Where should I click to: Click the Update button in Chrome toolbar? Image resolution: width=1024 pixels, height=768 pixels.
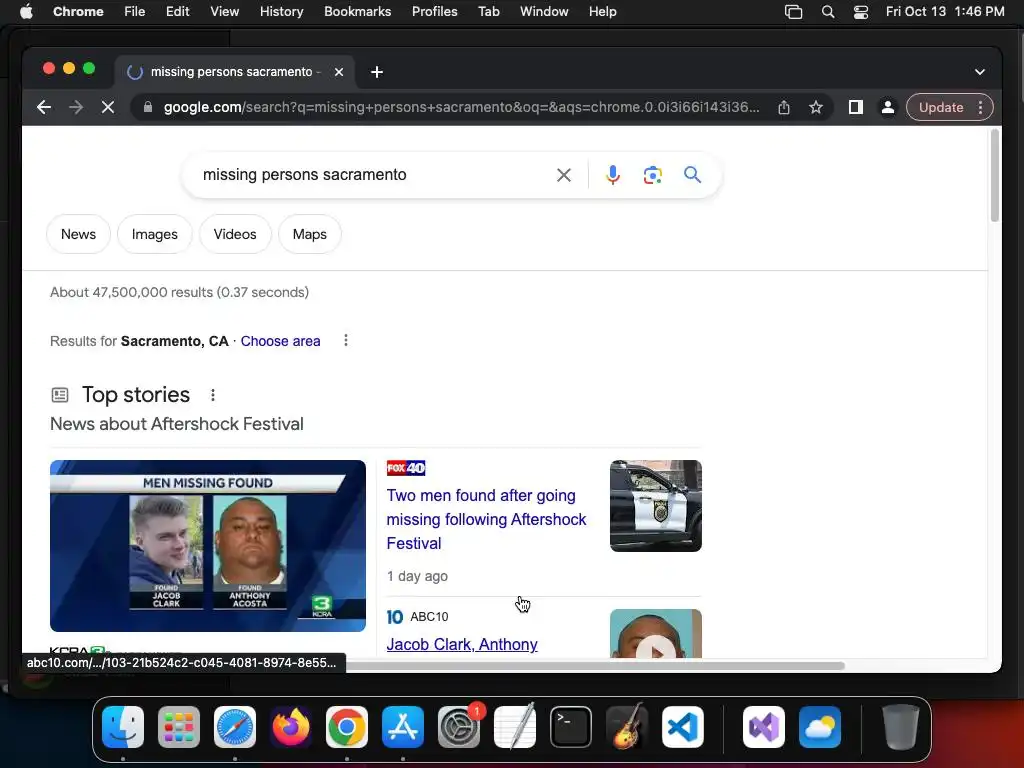(940, 107)
